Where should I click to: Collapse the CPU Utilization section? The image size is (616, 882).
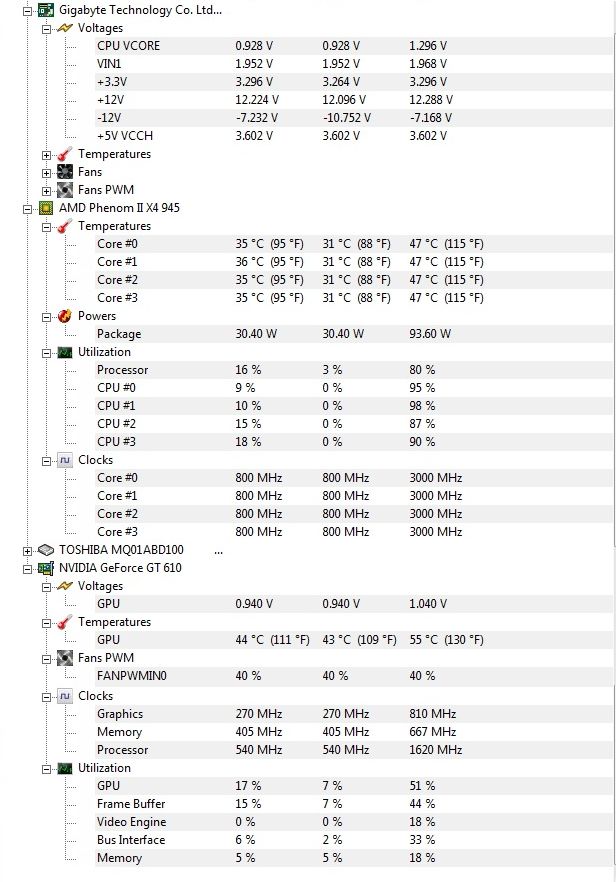click(x=47, y=353)
